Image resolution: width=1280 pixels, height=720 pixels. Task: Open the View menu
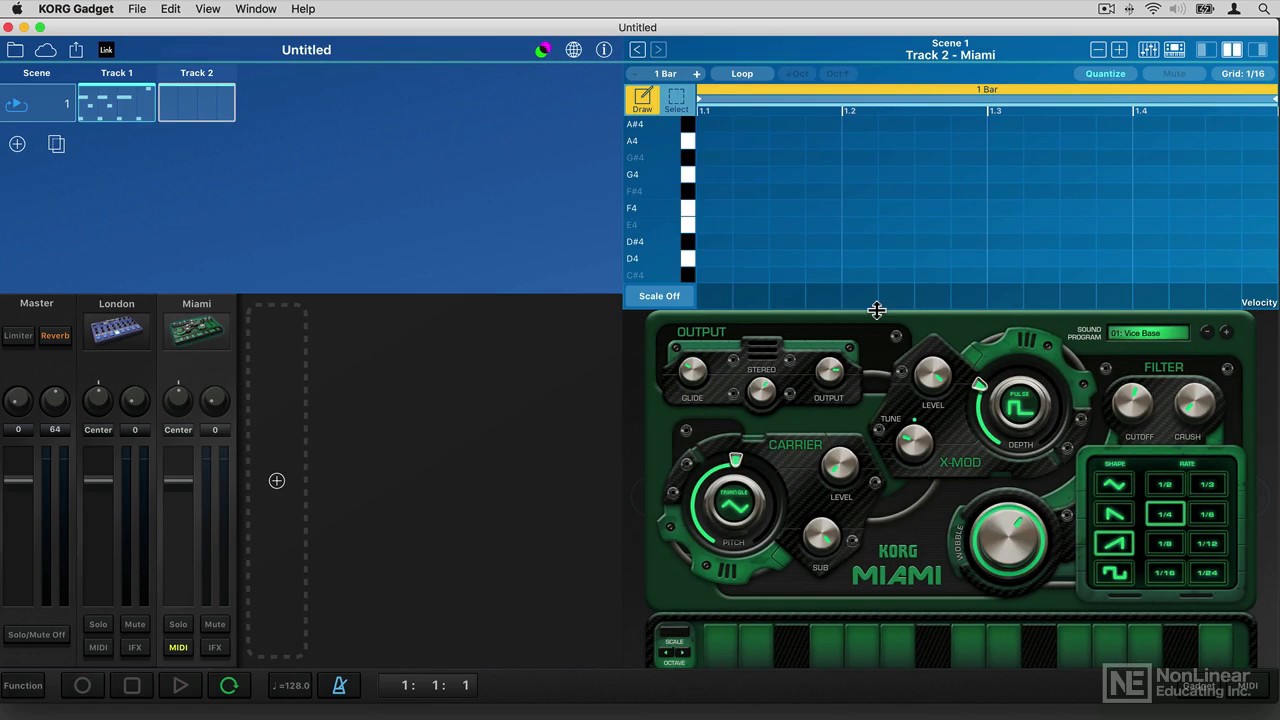coord(208,9)
